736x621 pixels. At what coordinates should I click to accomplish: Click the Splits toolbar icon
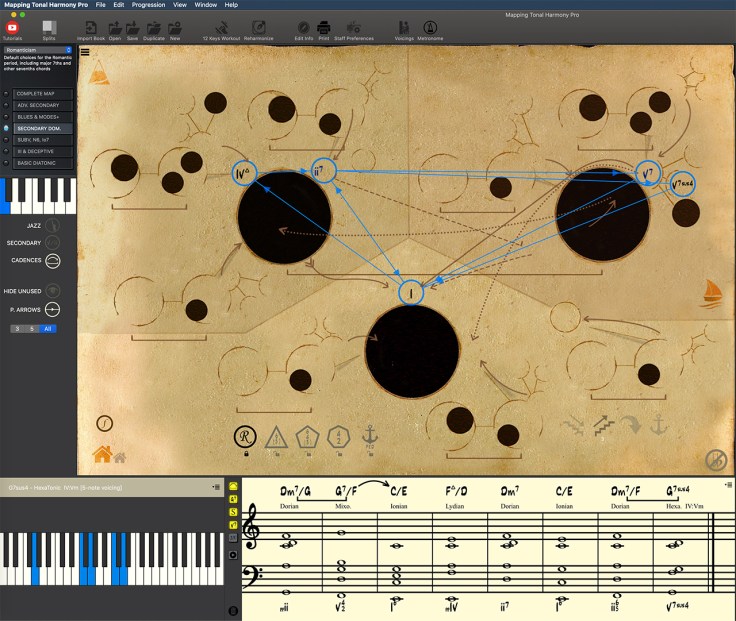[49, 27]
